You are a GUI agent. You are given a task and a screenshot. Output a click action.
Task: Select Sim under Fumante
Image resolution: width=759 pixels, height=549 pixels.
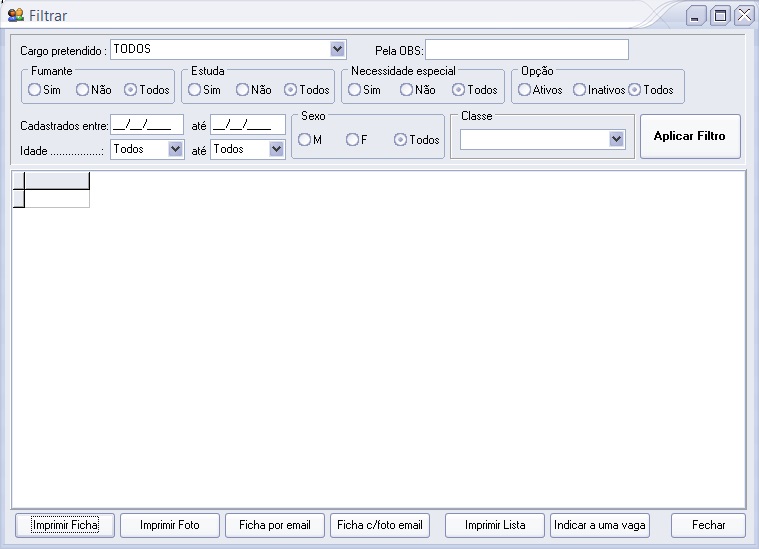click(x=35, y=90)
